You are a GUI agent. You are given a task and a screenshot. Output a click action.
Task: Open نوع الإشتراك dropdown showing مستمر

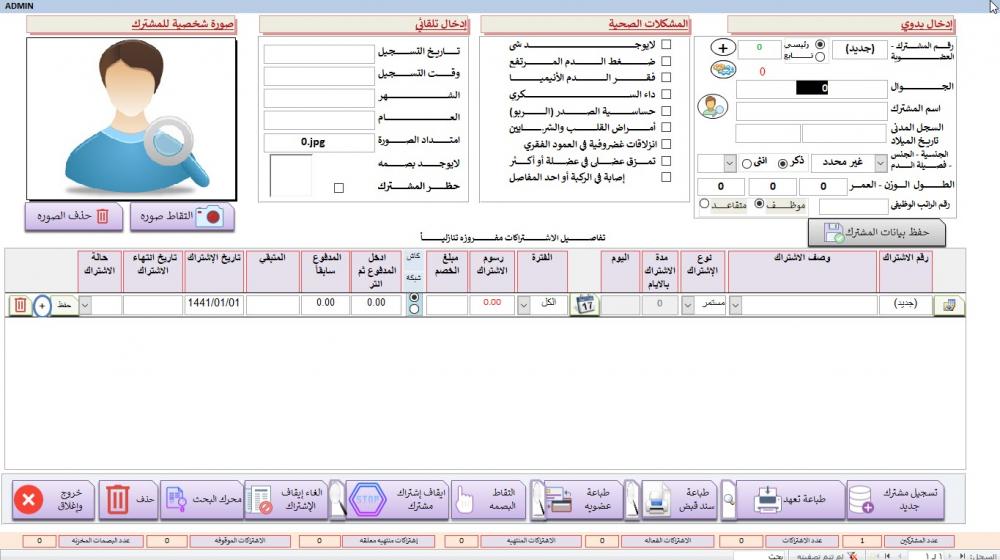(688, 306)
